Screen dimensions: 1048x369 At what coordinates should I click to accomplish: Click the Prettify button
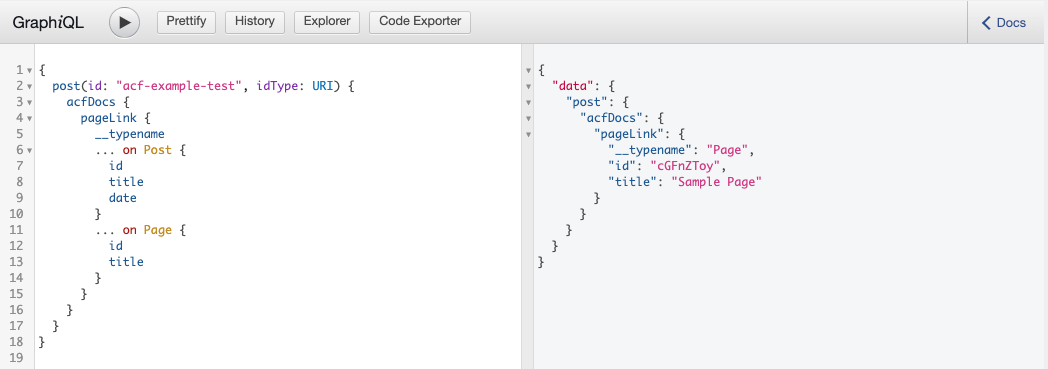[186, 21]
